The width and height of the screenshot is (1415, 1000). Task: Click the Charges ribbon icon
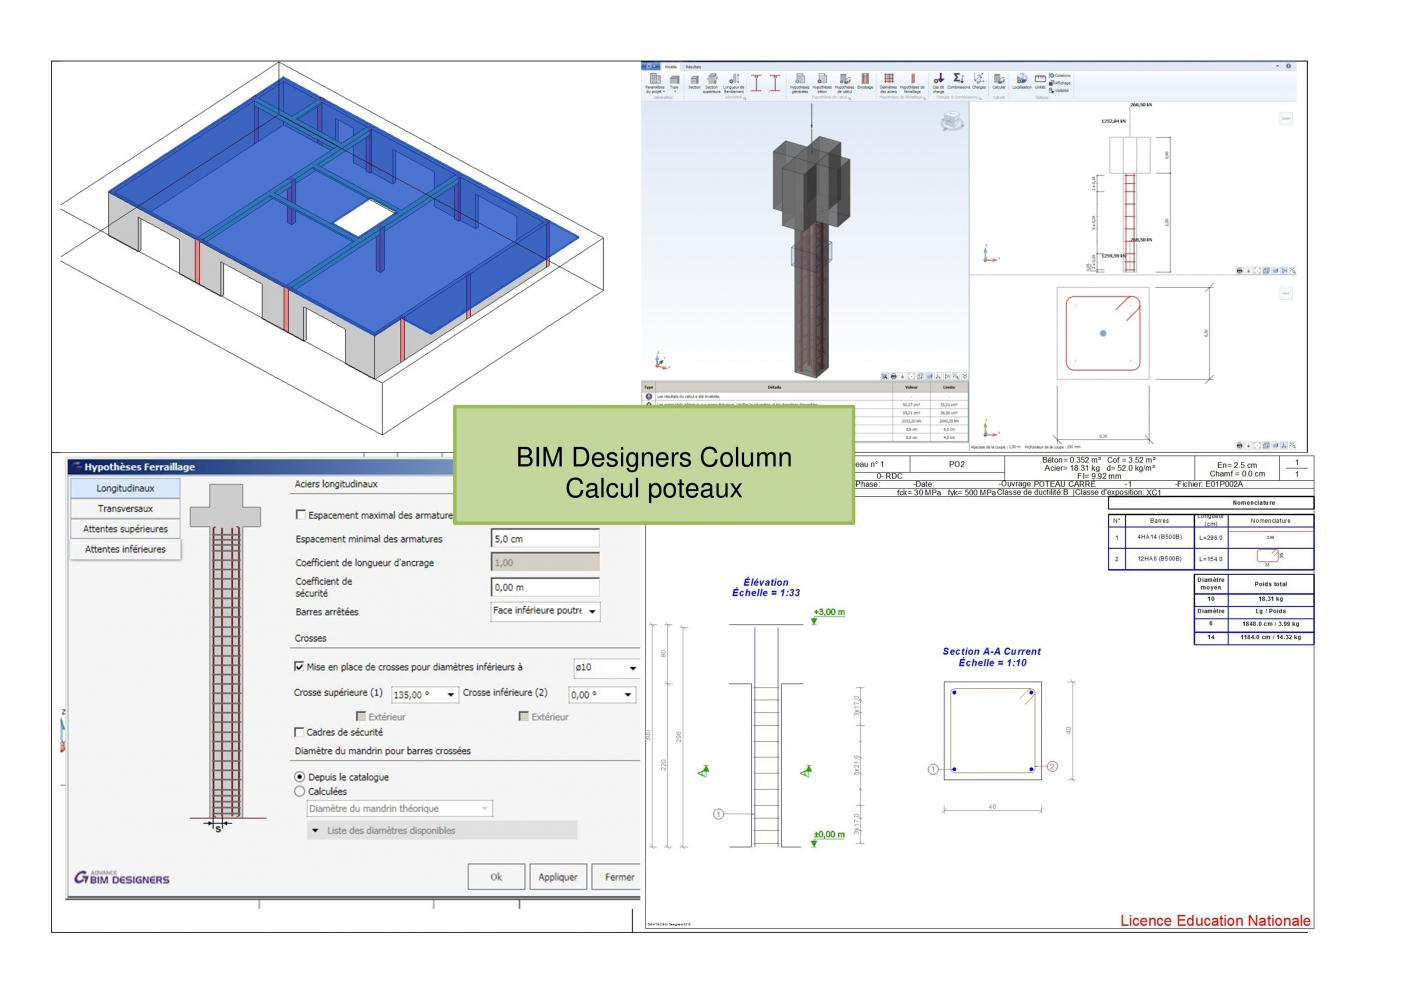978,81
